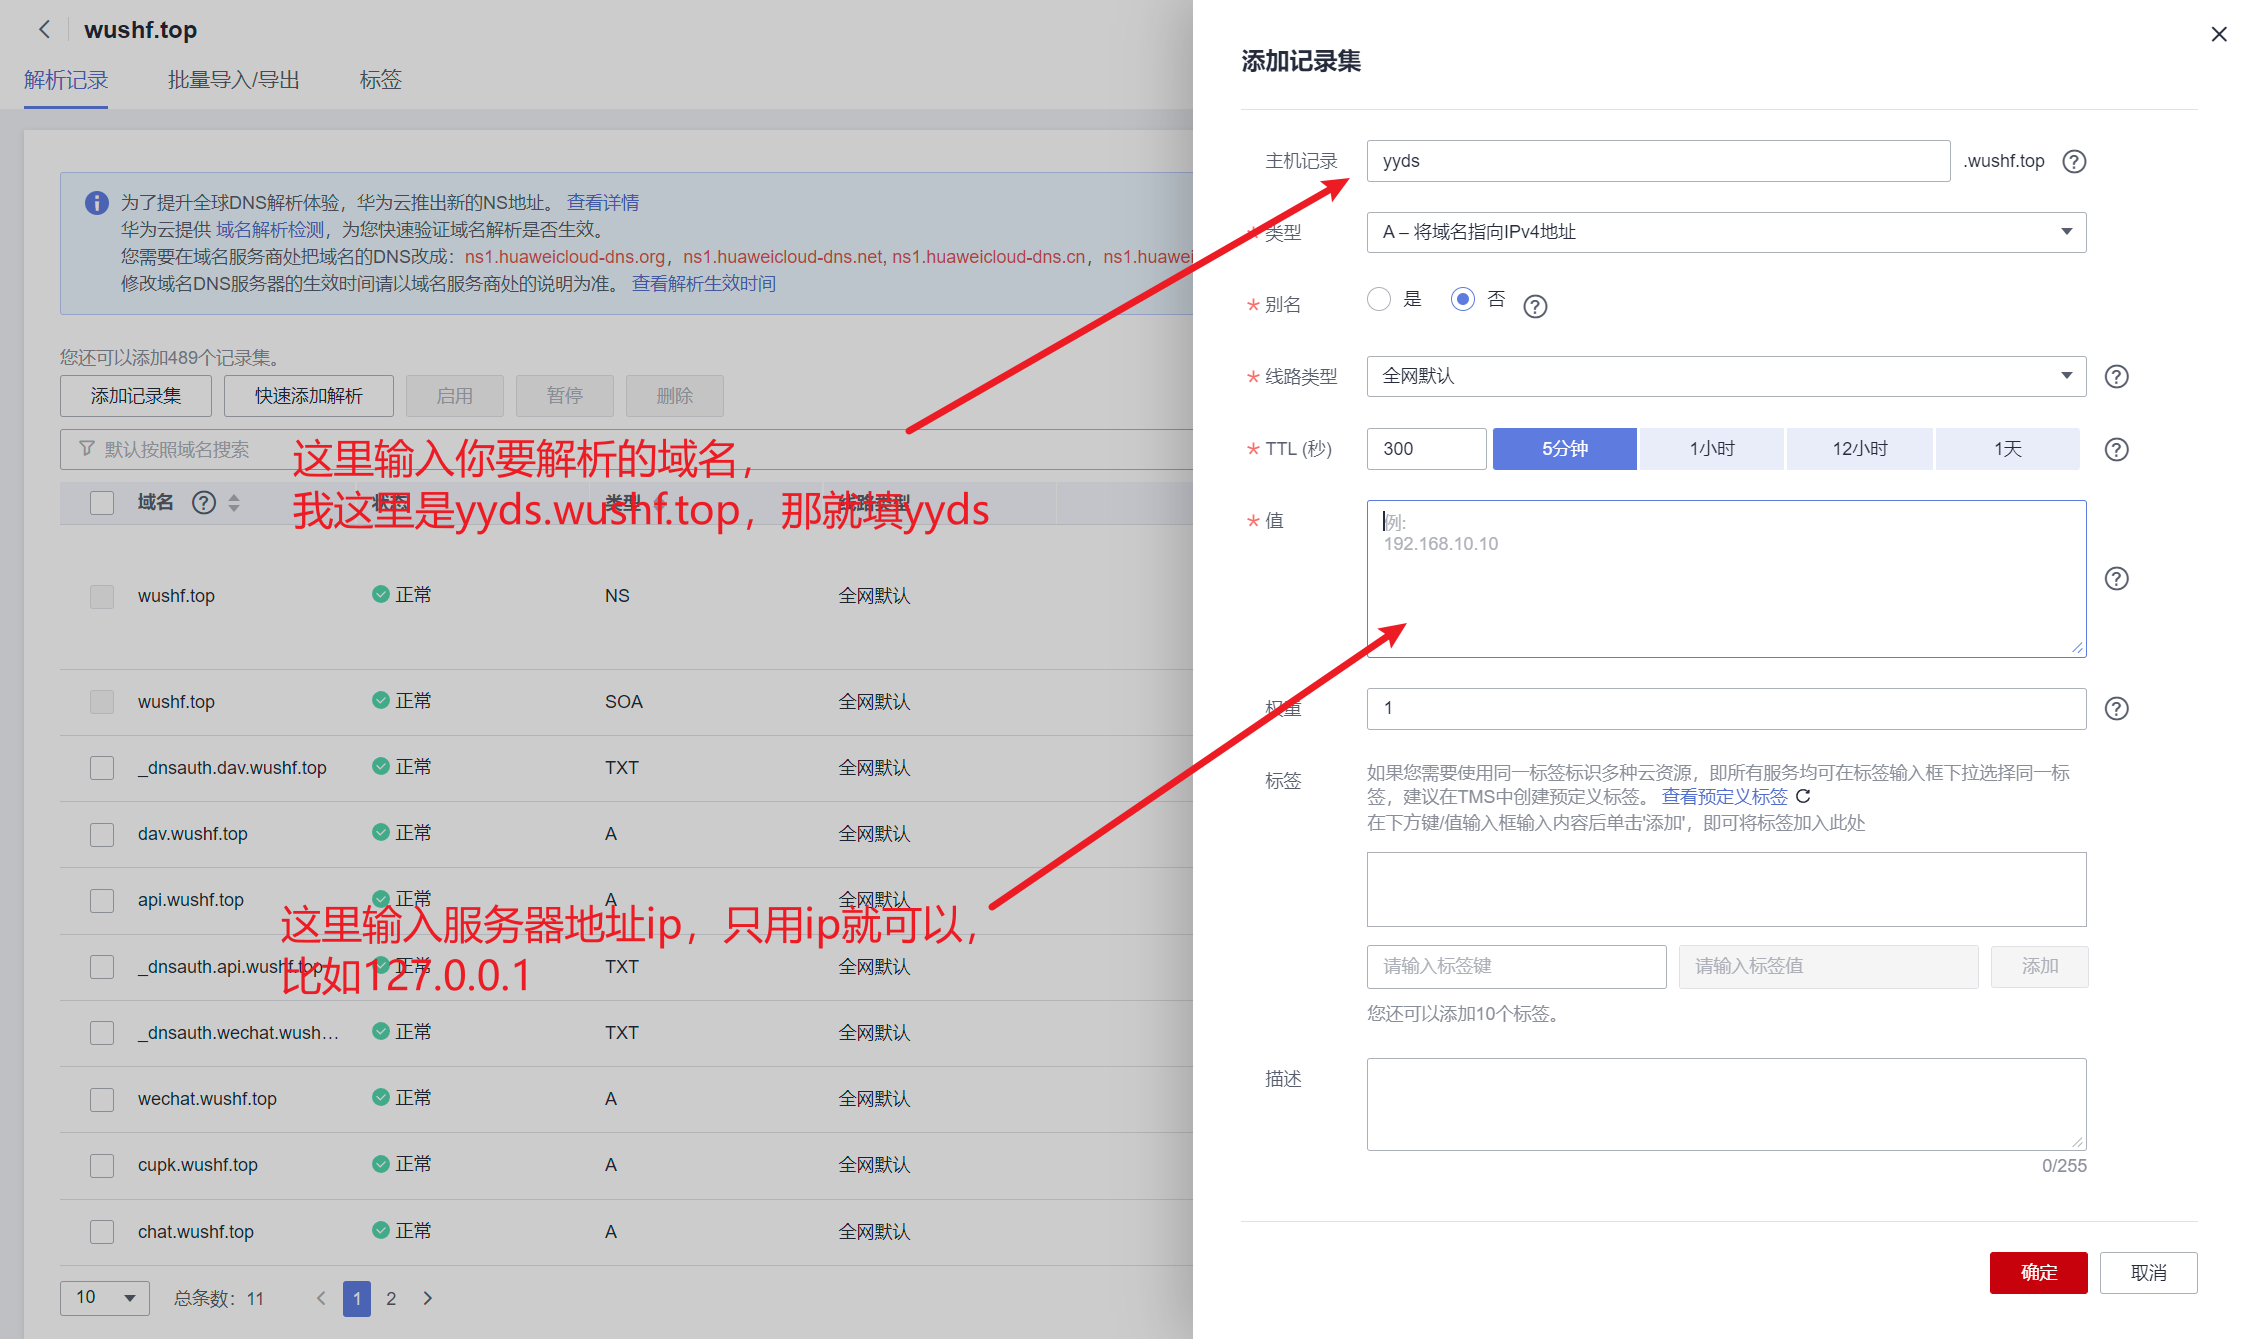Open record type dropdown showing A record
This screenshot has height=1339, width=2257.
pos(1725,232)
